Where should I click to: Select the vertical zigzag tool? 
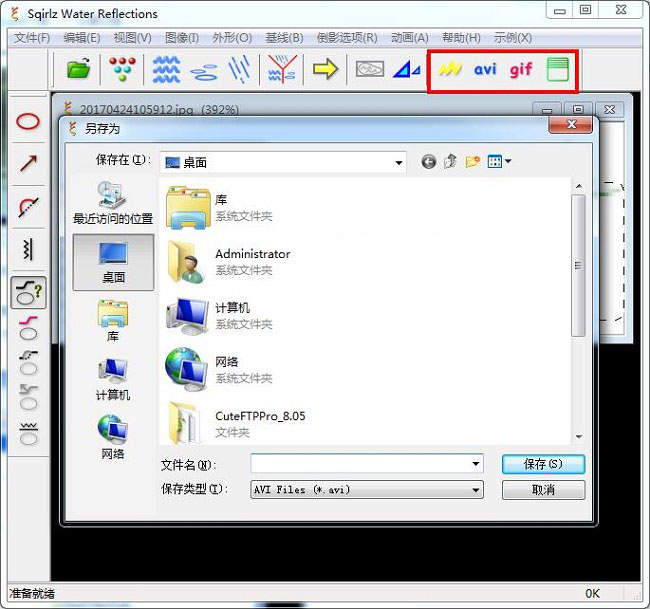tap(27, 250)
